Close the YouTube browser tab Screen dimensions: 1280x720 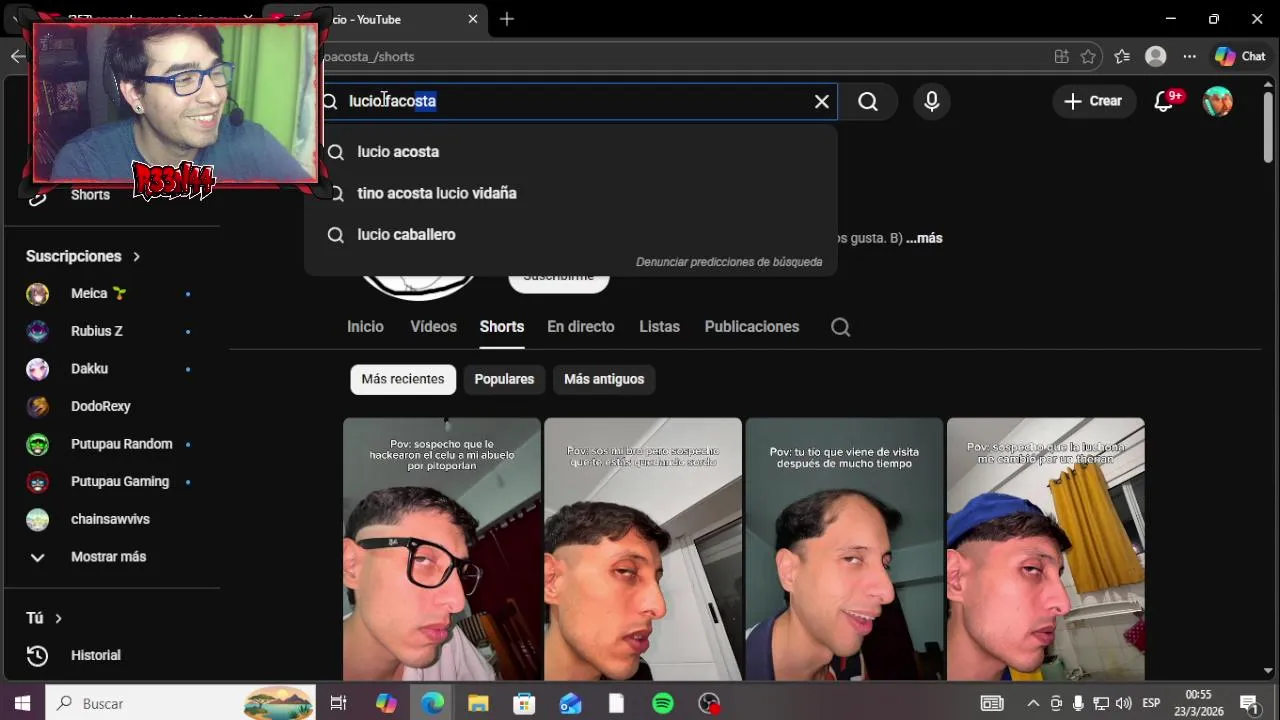(473, 19)
